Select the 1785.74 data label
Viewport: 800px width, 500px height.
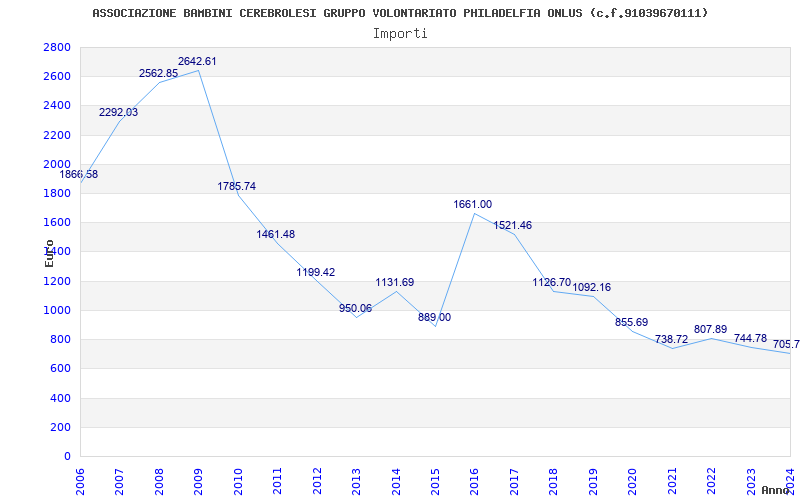[237, 186]
